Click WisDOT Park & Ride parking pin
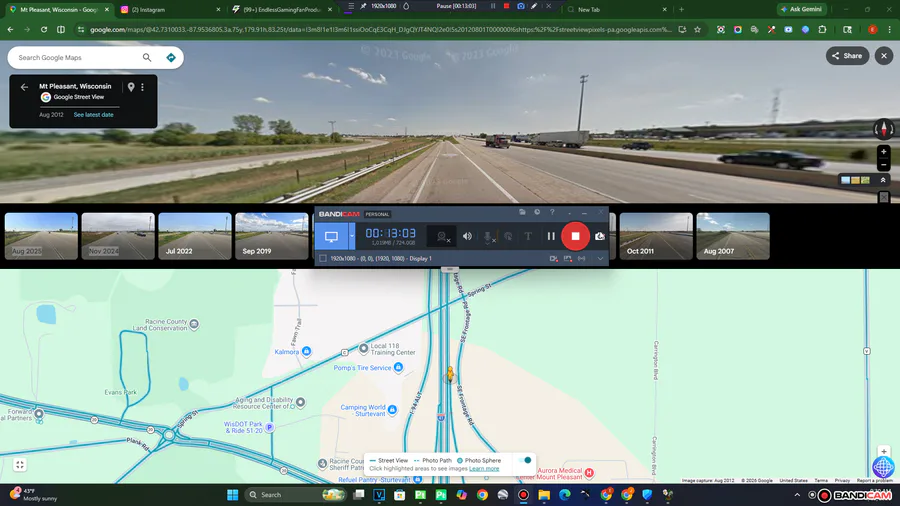The image size is (900, 506). pyautogui.click(x=269, y=427)
